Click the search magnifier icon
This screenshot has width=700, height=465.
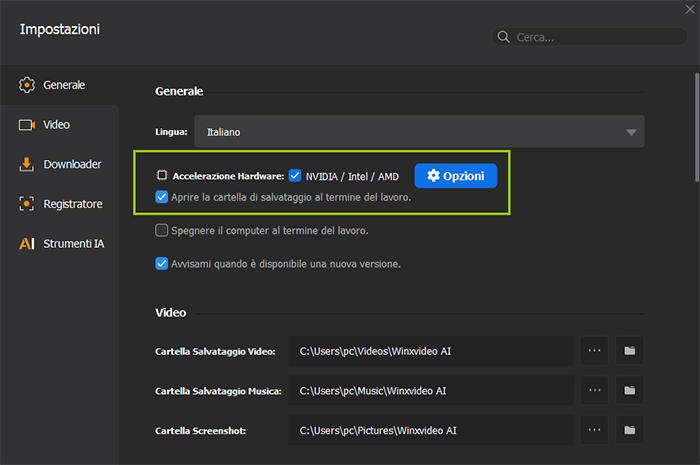504,37
